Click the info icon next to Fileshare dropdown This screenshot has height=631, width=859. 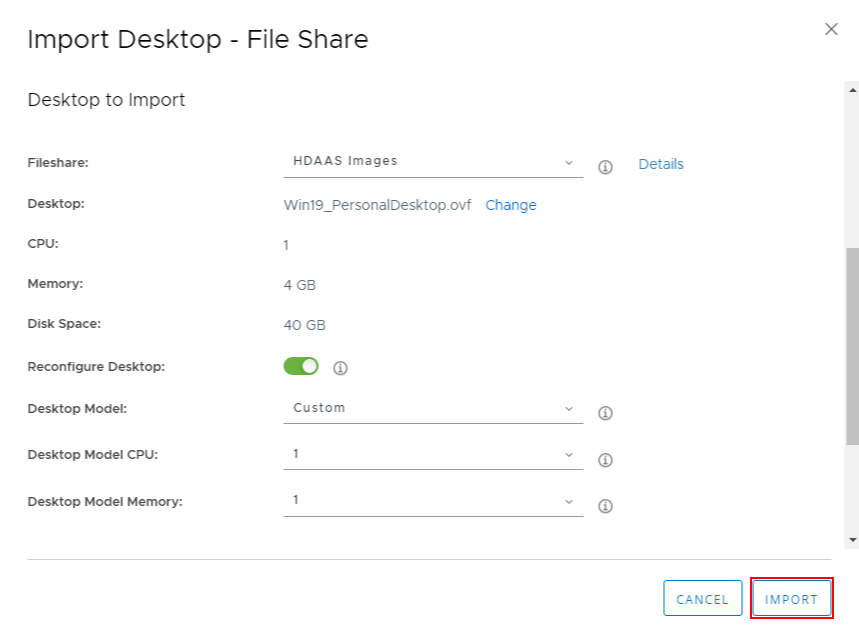(x=605, y=167)
